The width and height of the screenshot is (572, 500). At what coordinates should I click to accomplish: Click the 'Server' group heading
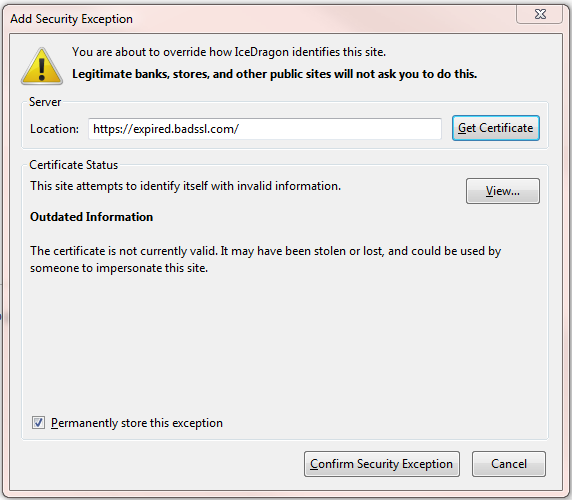(x=45, y=102)
